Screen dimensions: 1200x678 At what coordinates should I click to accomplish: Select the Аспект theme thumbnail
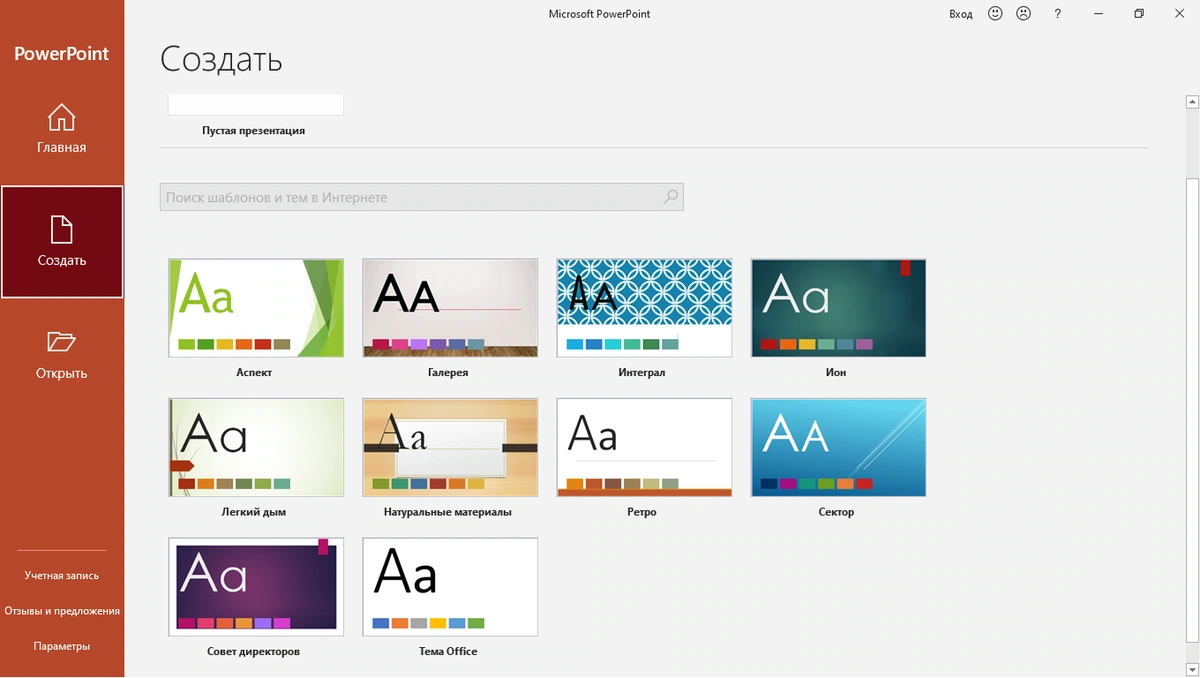pos(256,308)
